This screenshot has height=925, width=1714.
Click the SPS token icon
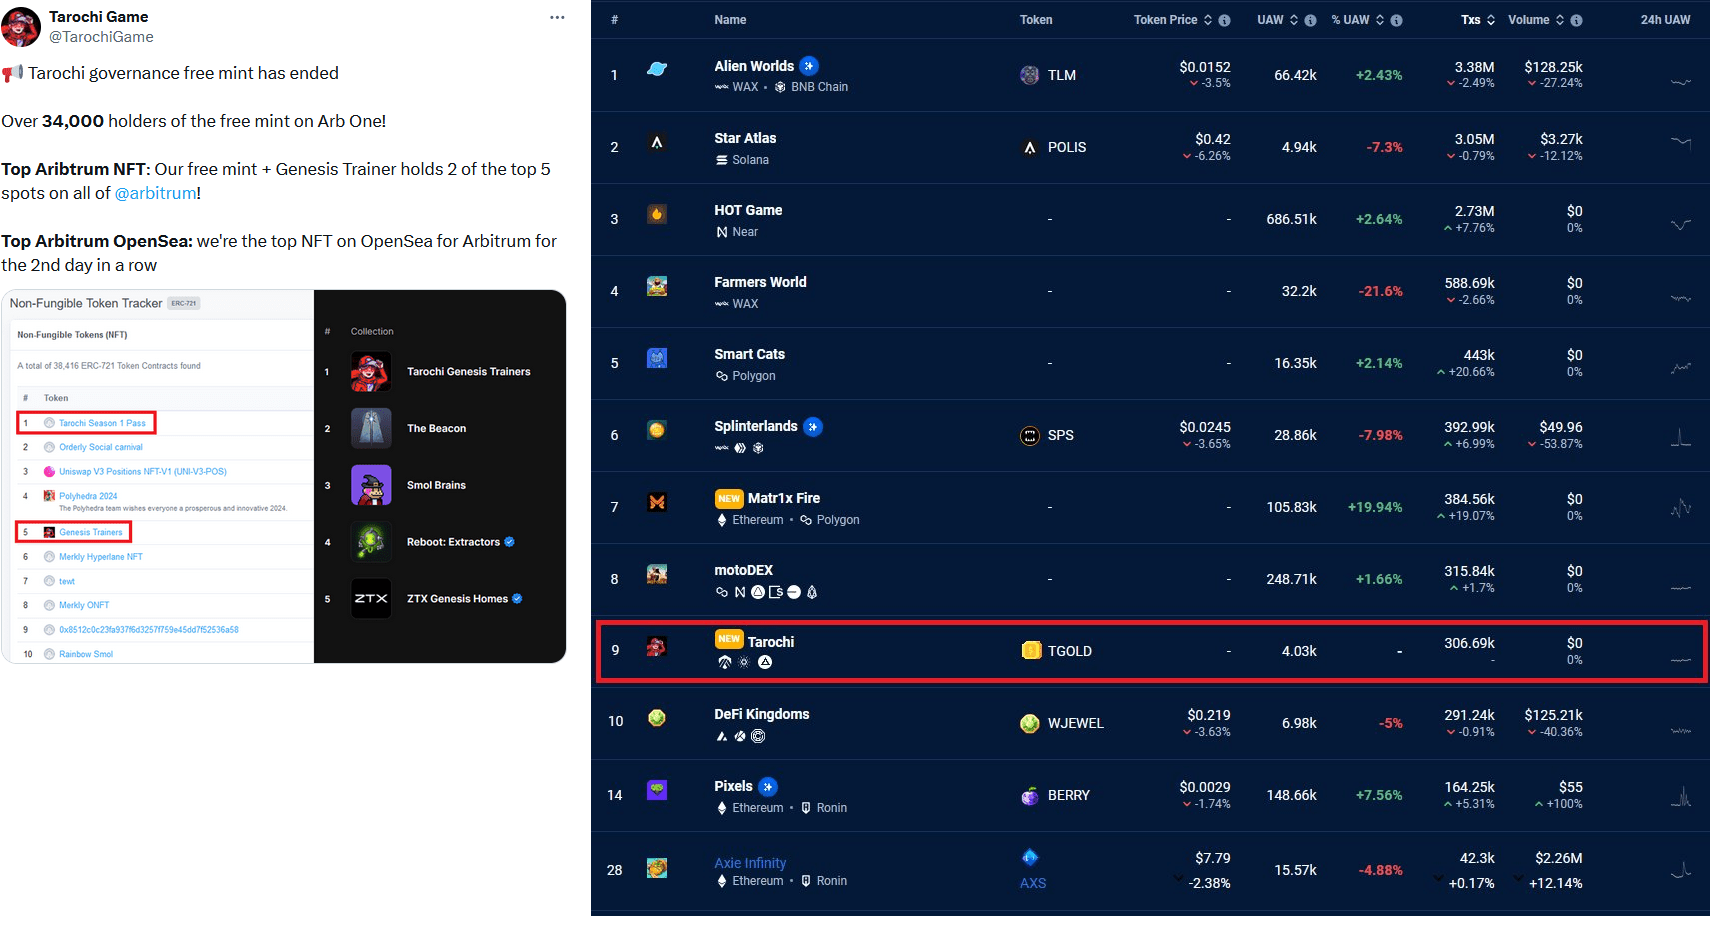click(x=1030, y=435)
